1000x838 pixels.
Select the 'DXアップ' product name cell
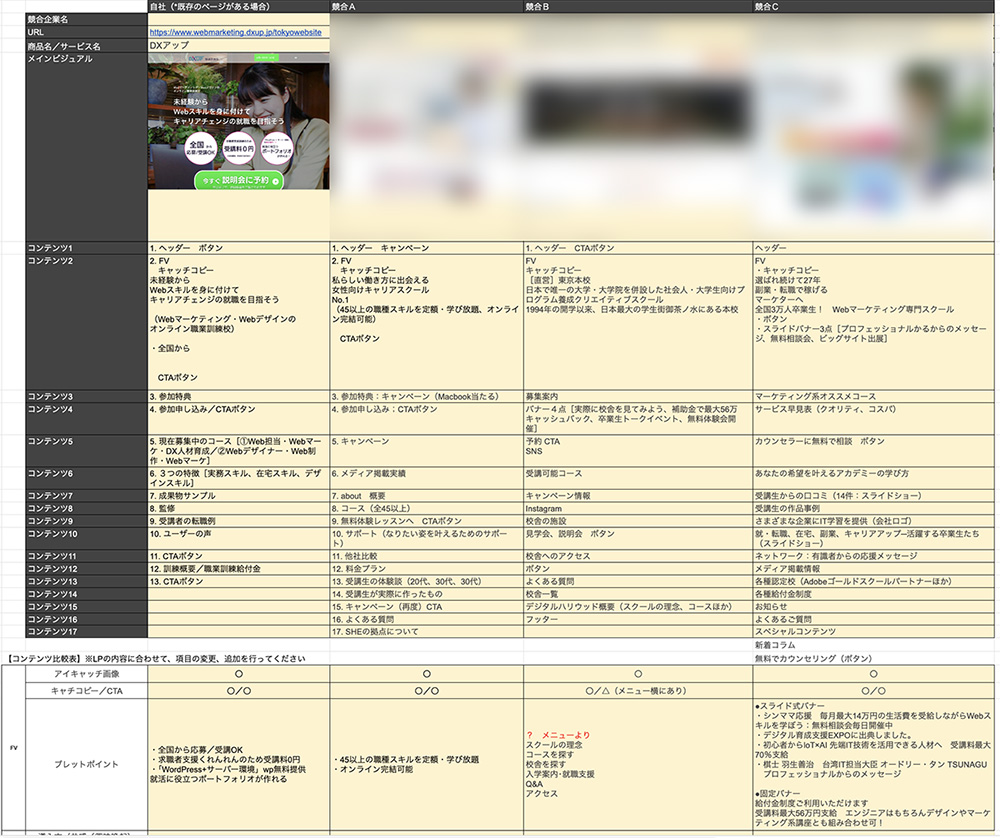tap(239, 45)
